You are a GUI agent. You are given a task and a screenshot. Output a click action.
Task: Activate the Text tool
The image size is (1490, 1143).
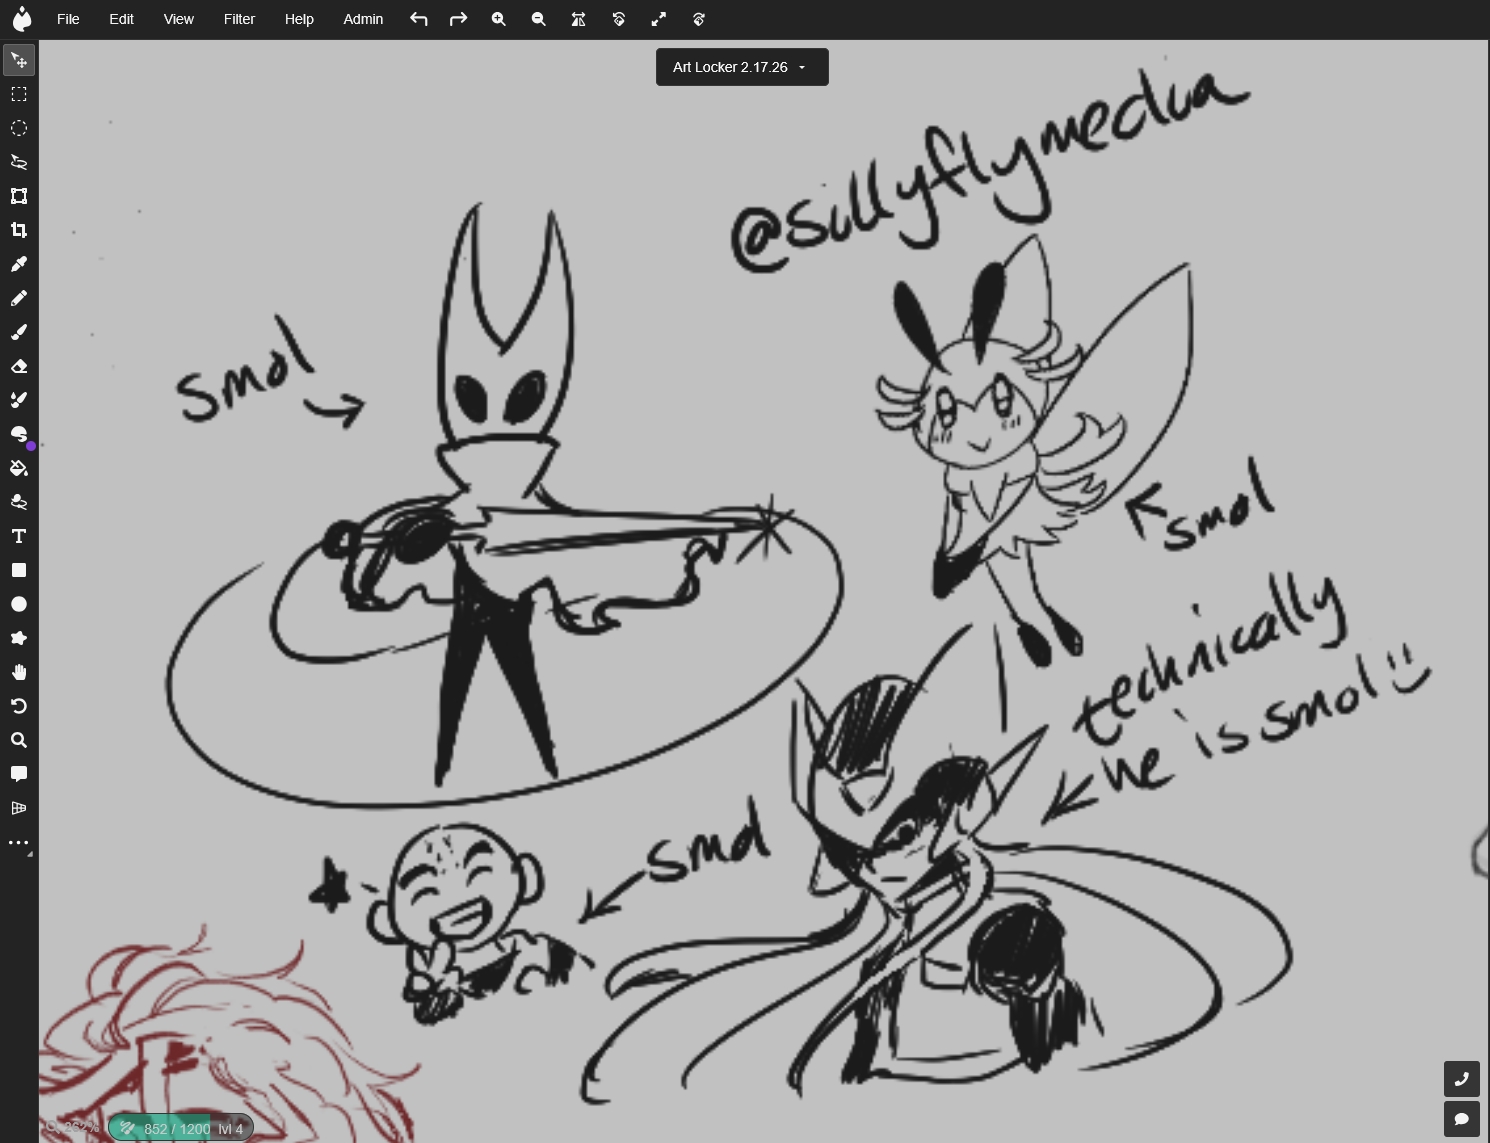(x=19, y=536)
